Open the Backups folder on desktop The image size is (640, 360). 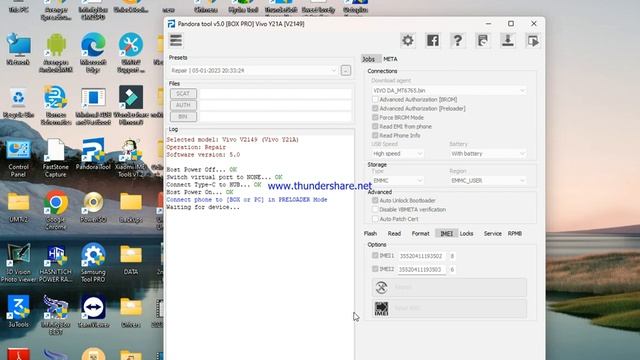(x=131, y=207)
